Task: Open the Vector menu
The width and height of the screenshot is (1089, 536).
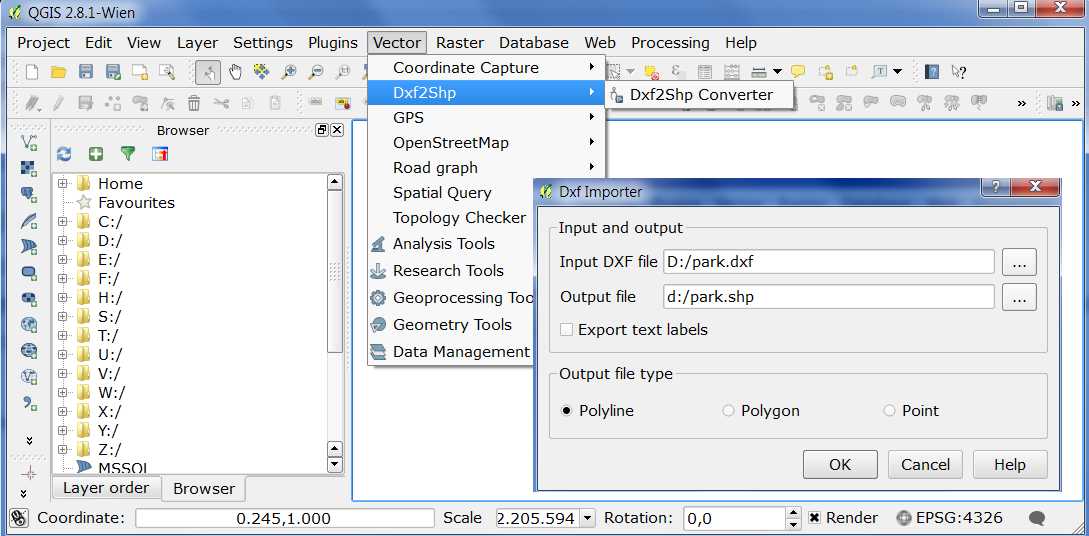Action: tap(397, 42)
